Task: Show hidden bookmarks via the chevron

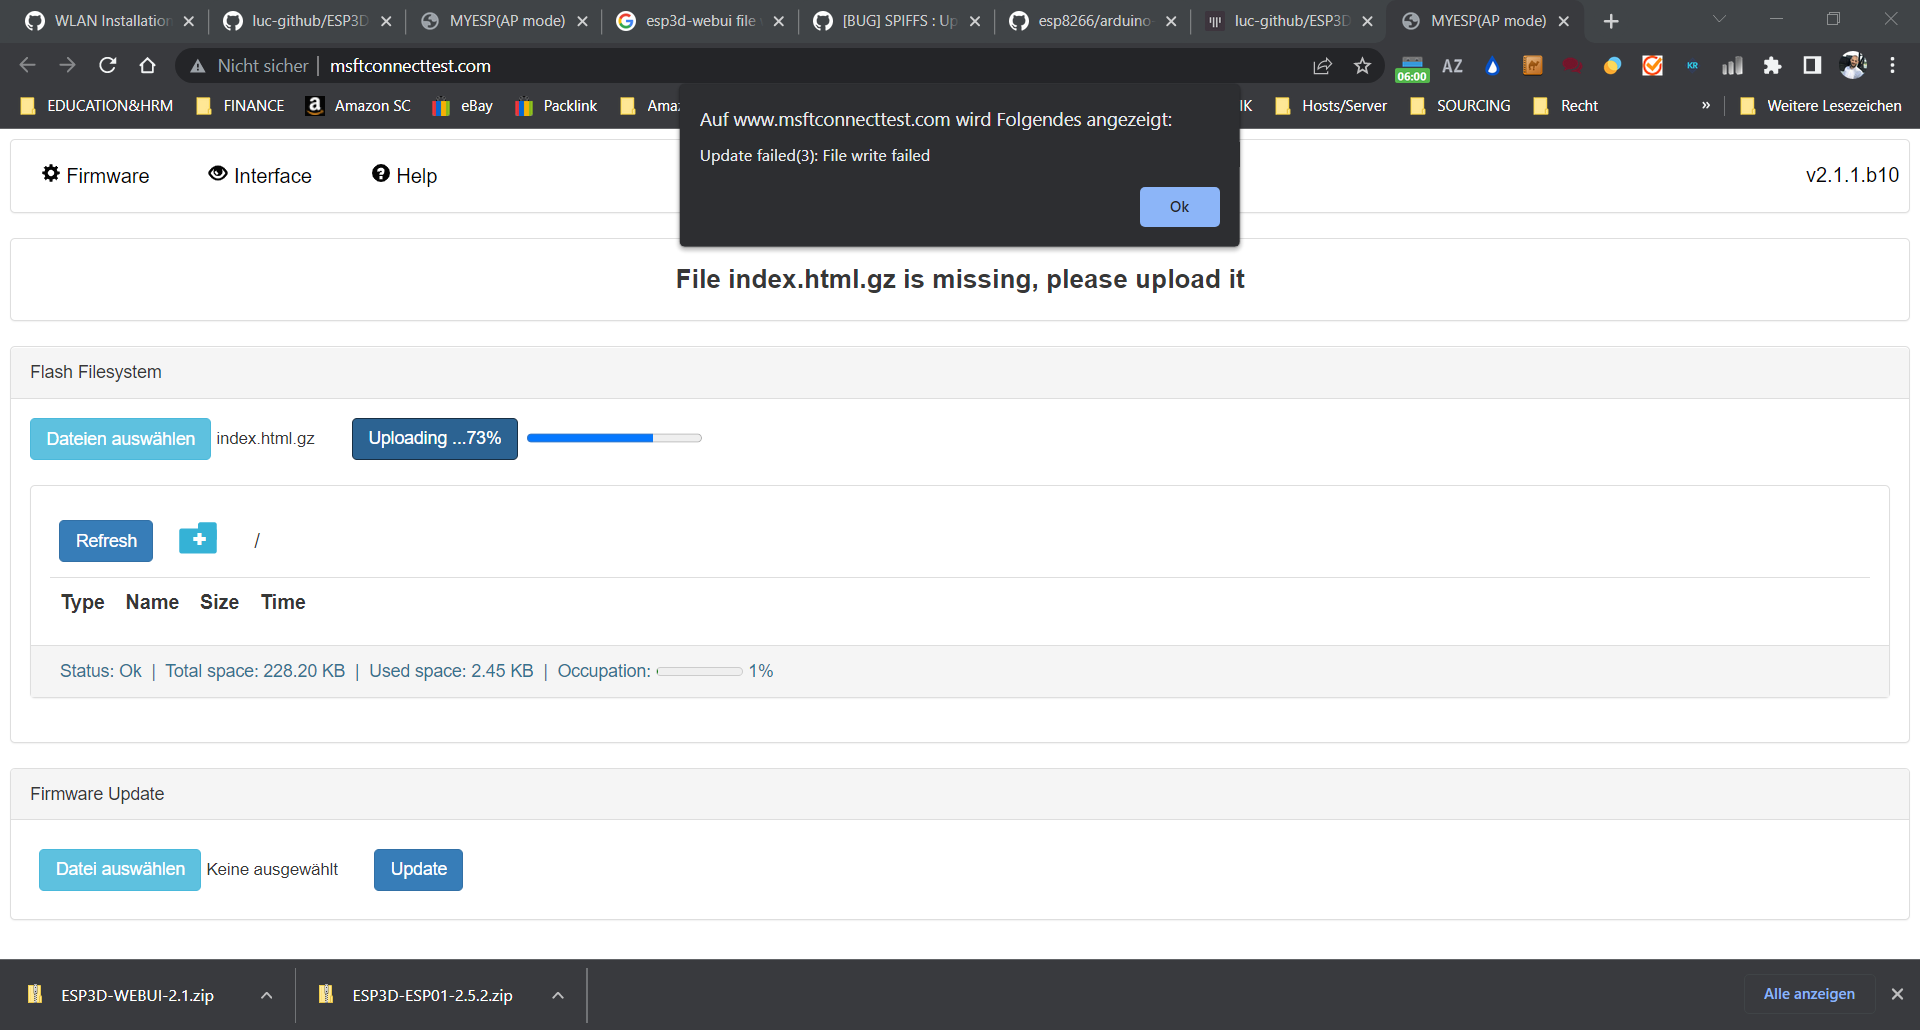Action: pos(1706,105)
